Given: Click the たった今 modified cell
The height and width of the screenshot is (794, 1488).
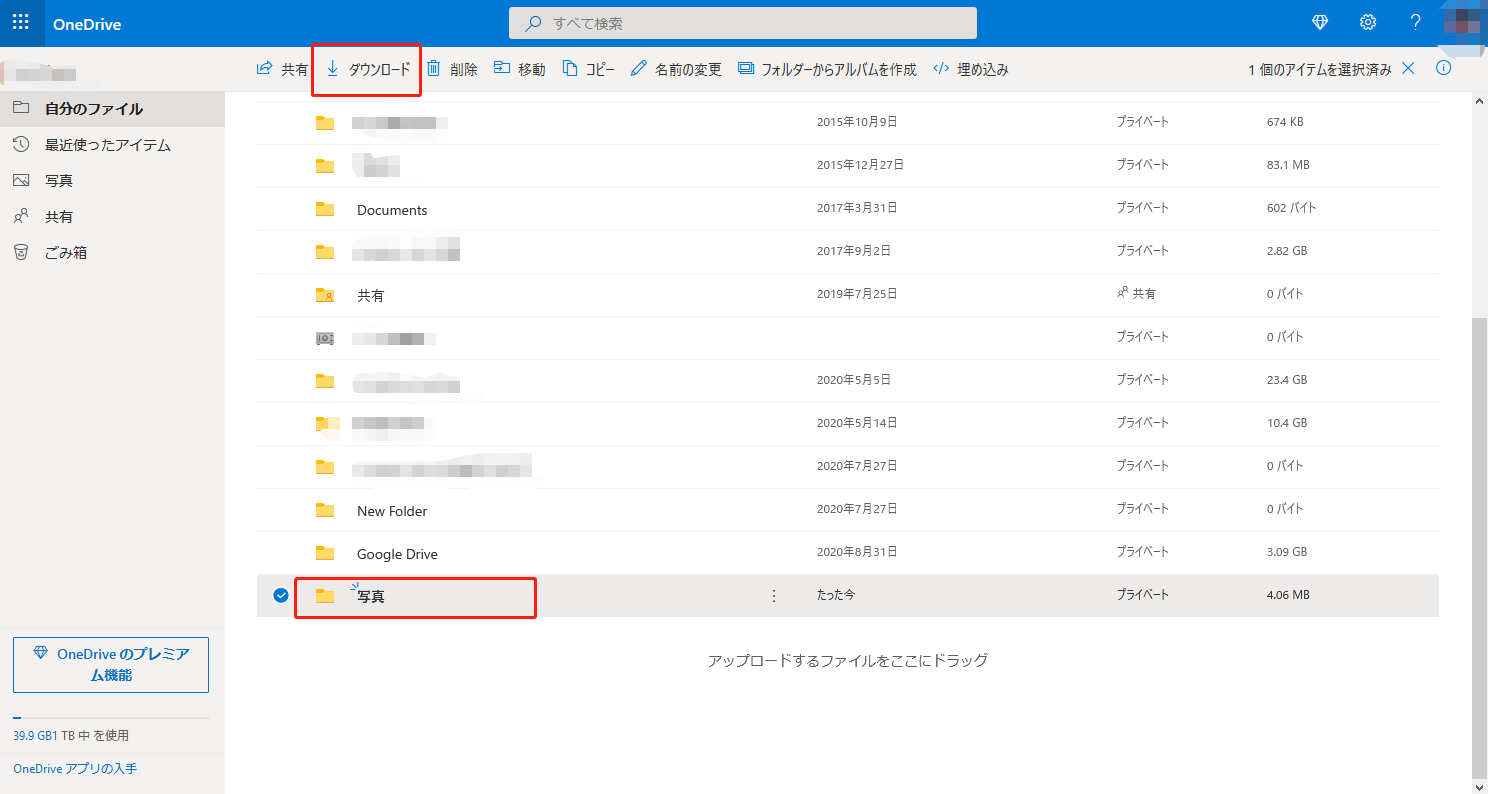Looking at the screenshot, I should click(836, 595).
